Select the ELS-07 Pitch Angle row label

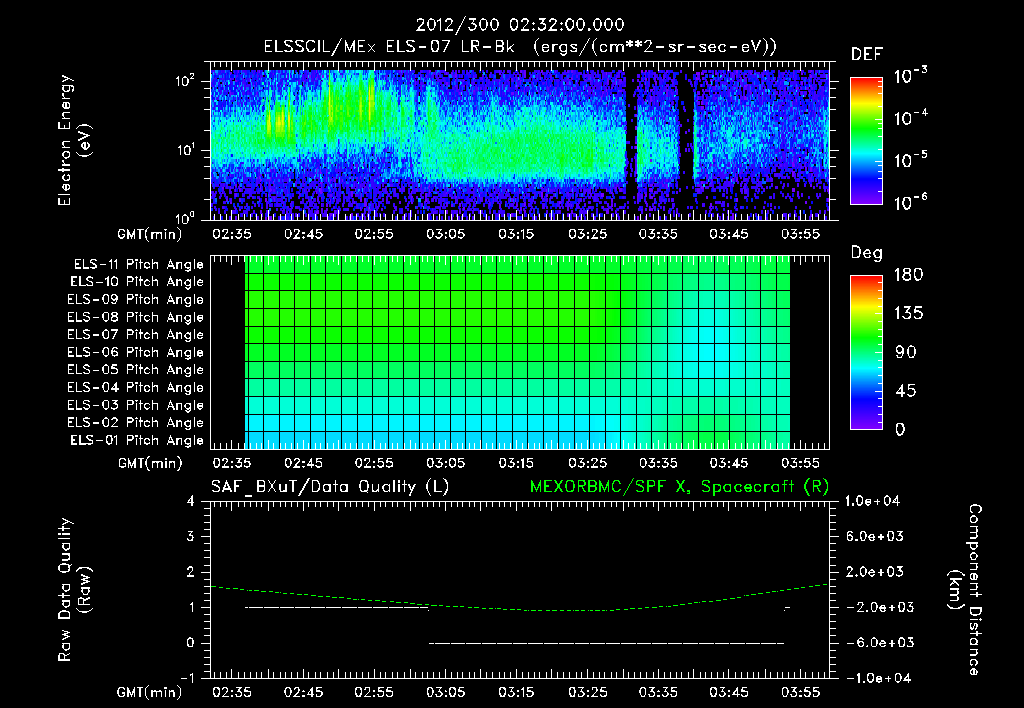pos(135,334)
